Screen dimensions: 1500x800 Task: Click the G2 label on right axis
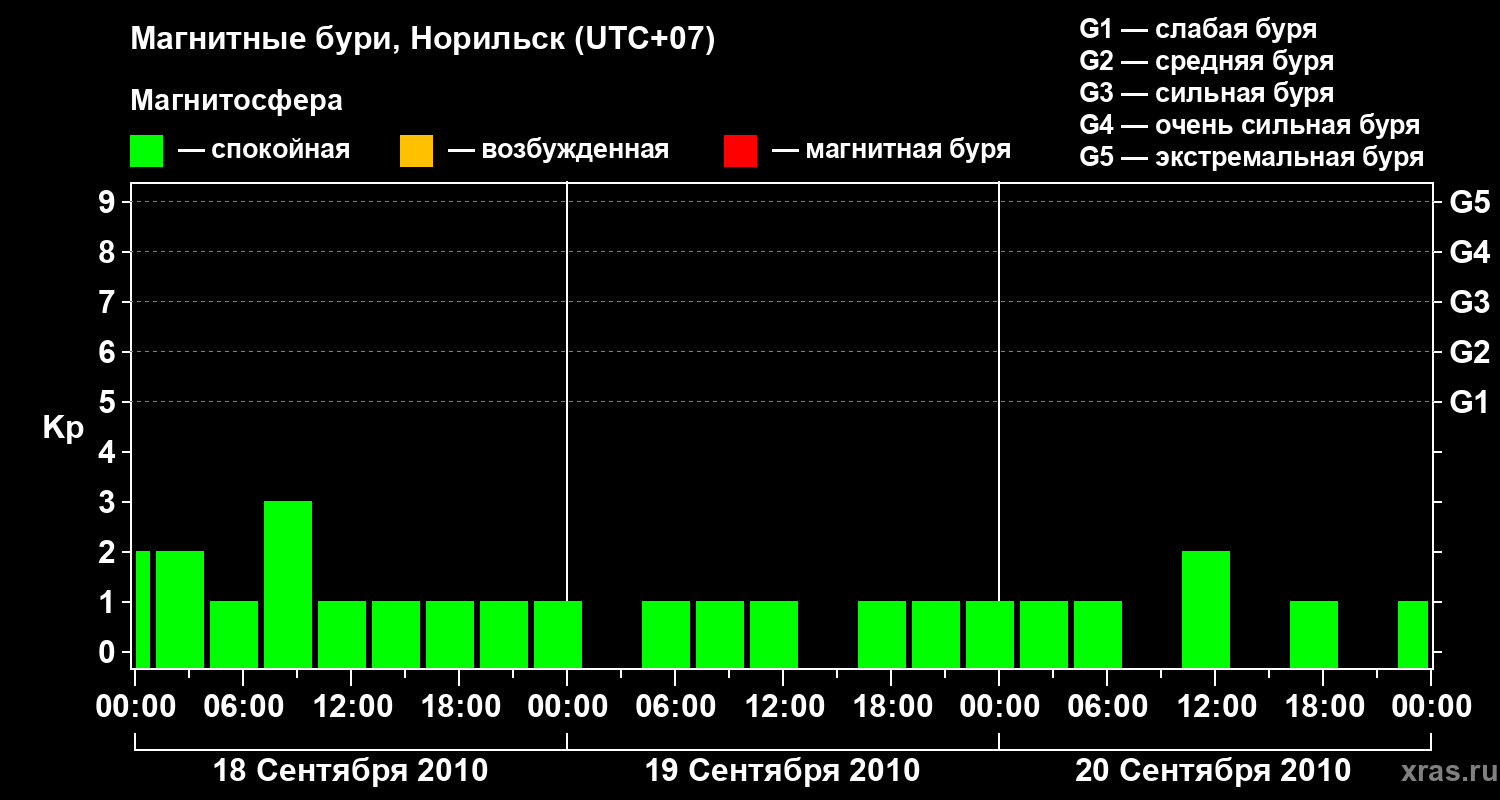click(1470, 352)
